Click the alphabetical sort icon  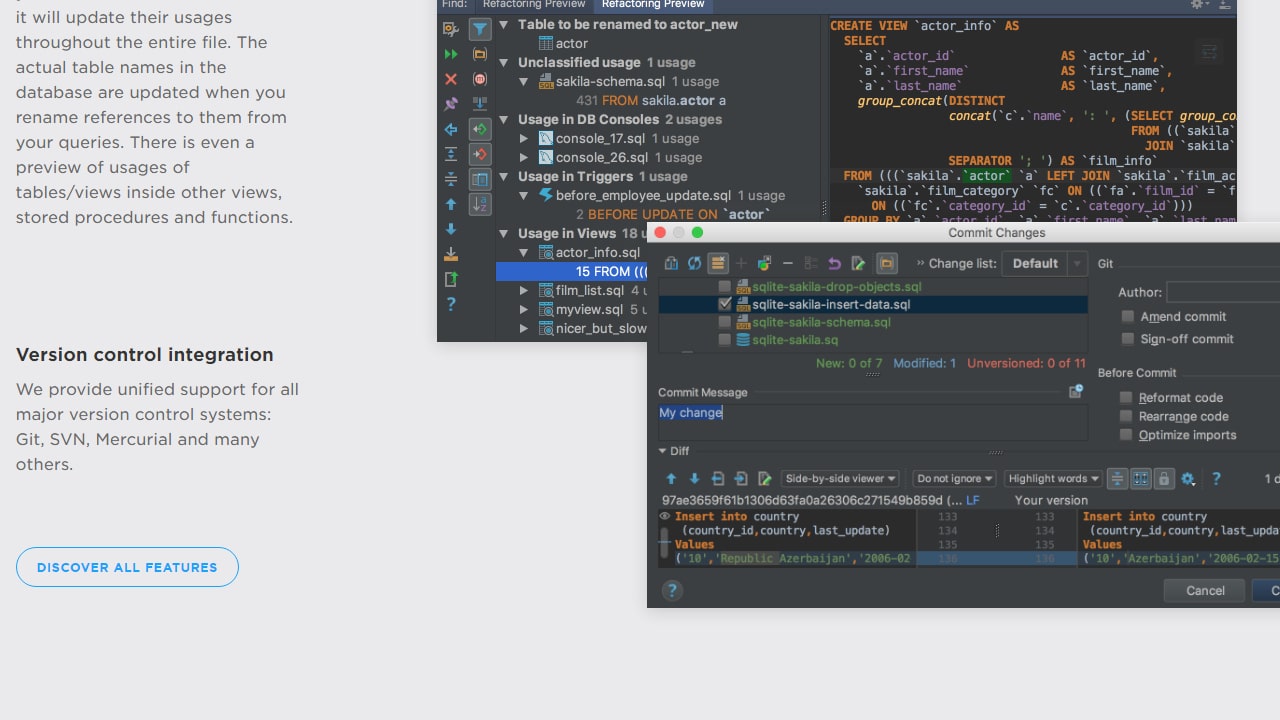[x=480, y=204]
